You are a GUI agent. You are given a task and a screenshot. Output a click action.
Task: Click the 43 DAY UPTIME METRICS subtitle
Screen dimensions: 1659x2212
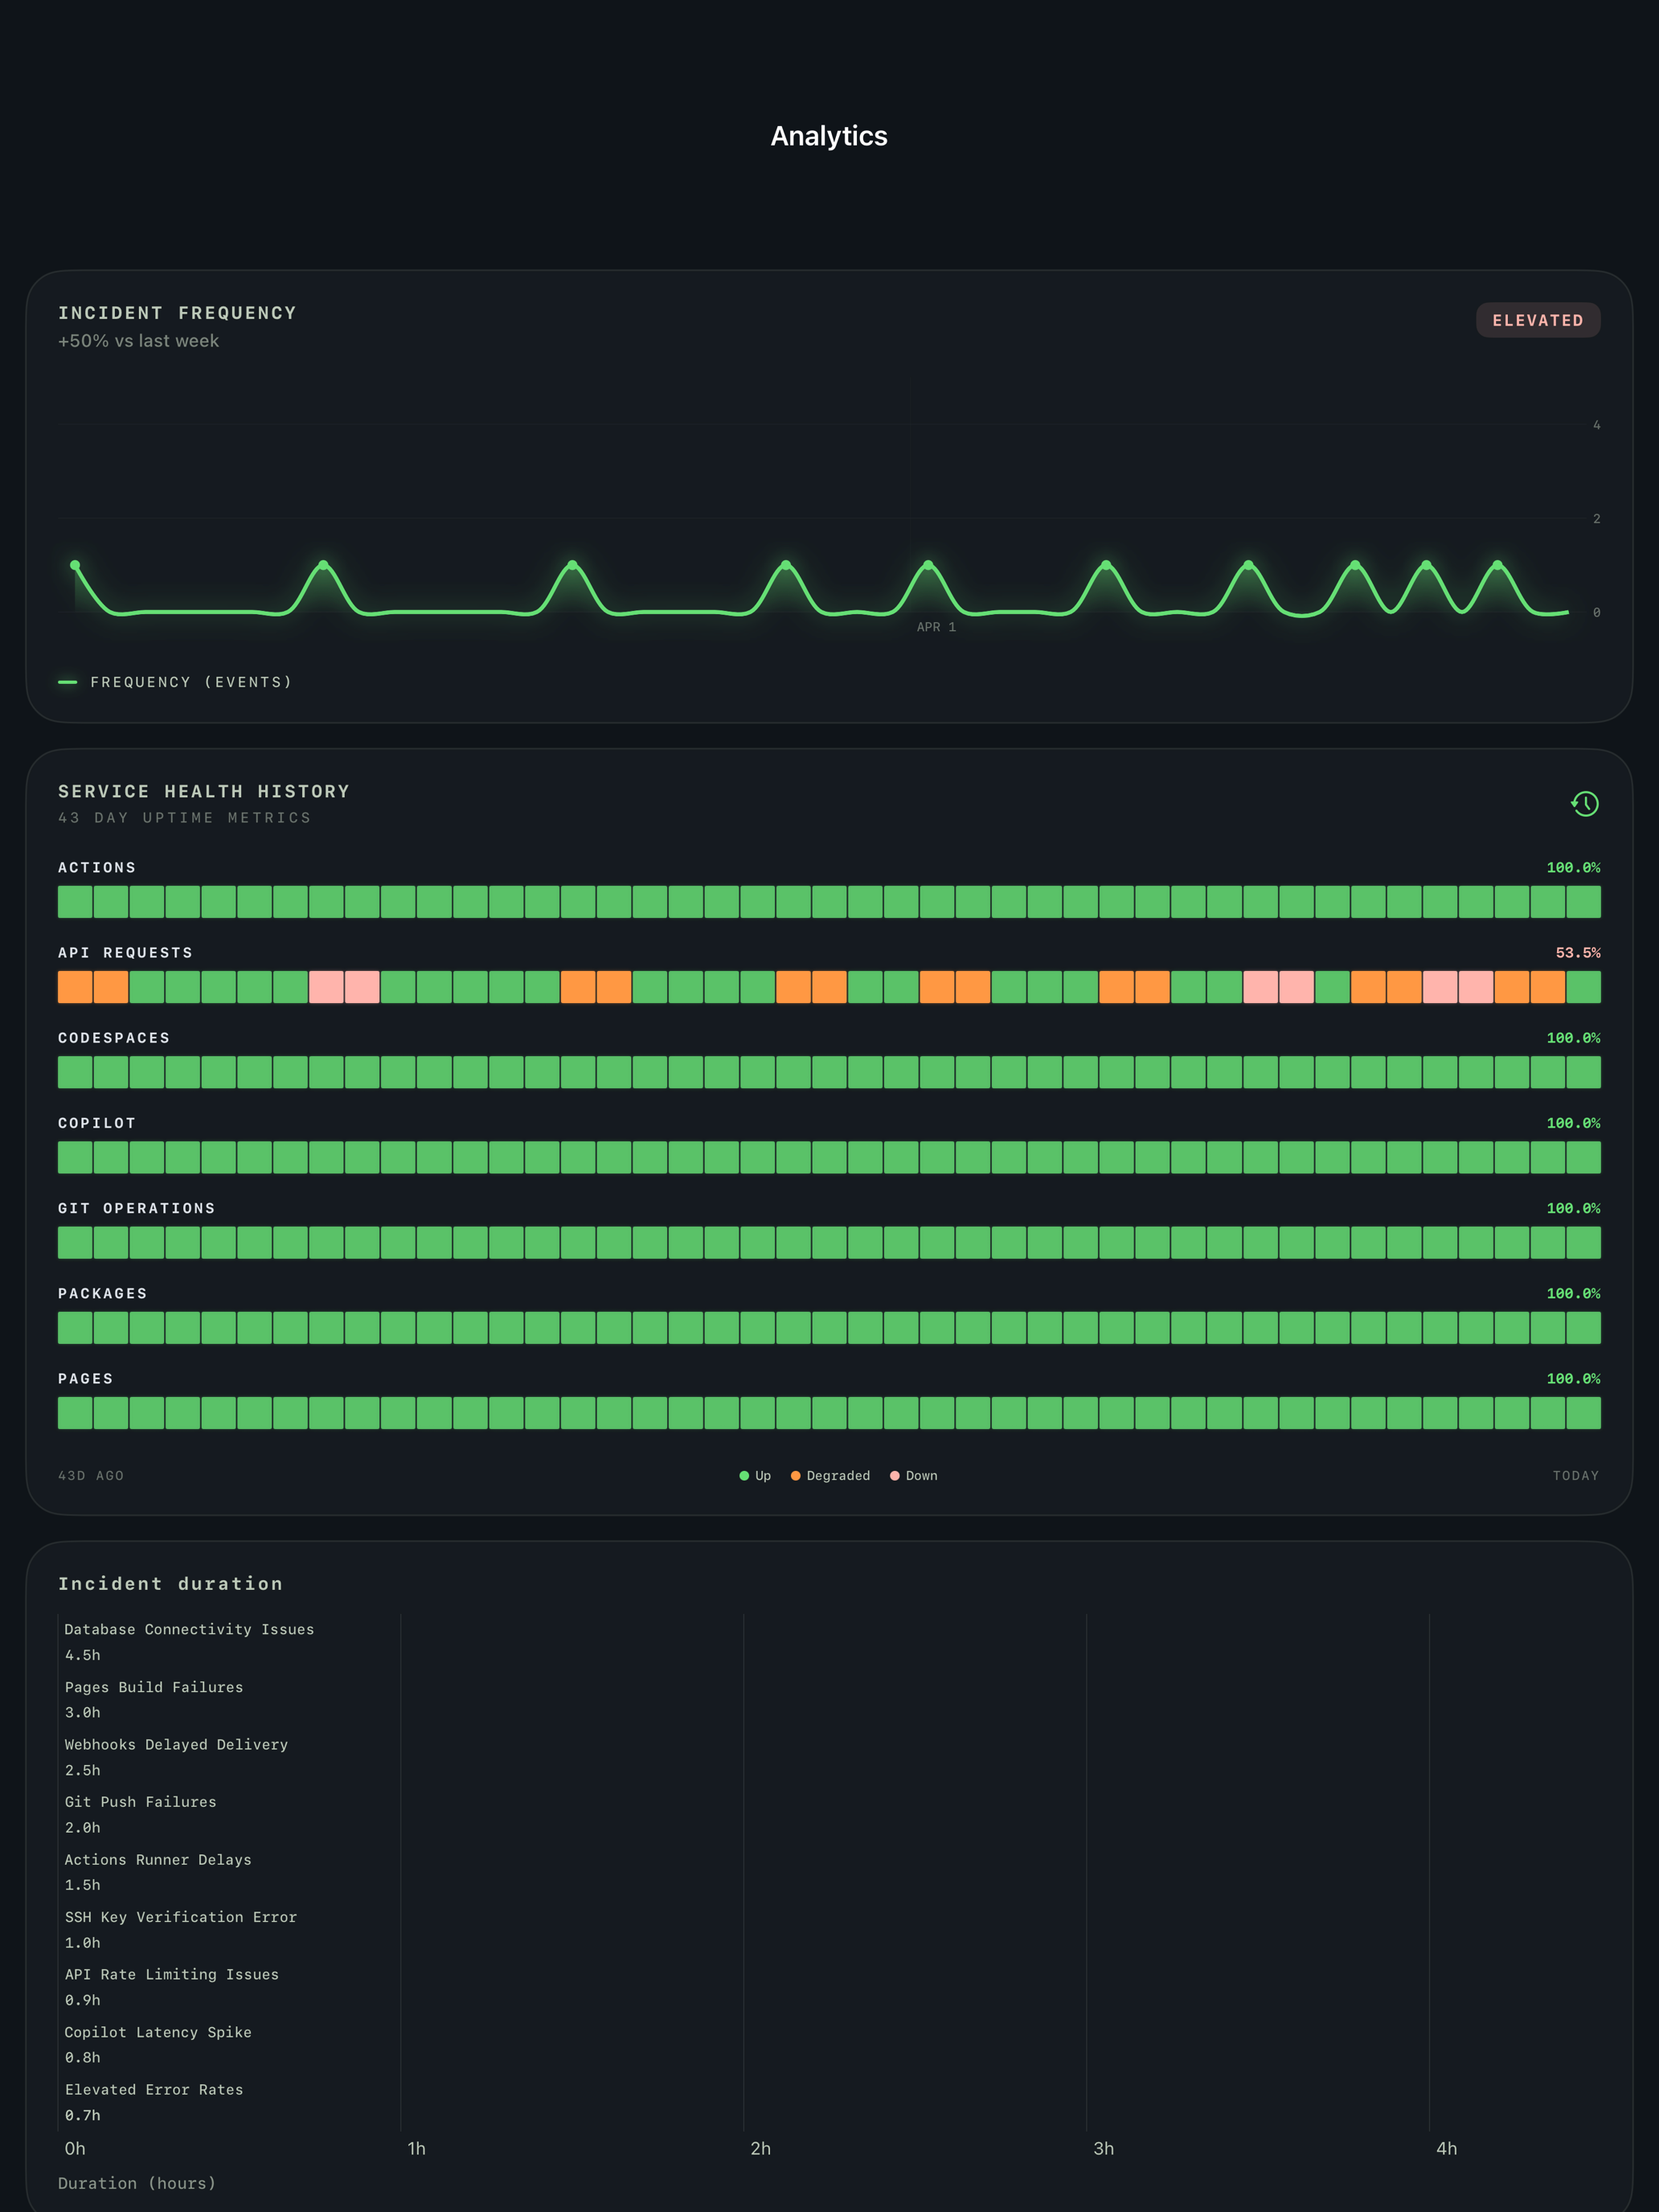[x=185, y=818]
